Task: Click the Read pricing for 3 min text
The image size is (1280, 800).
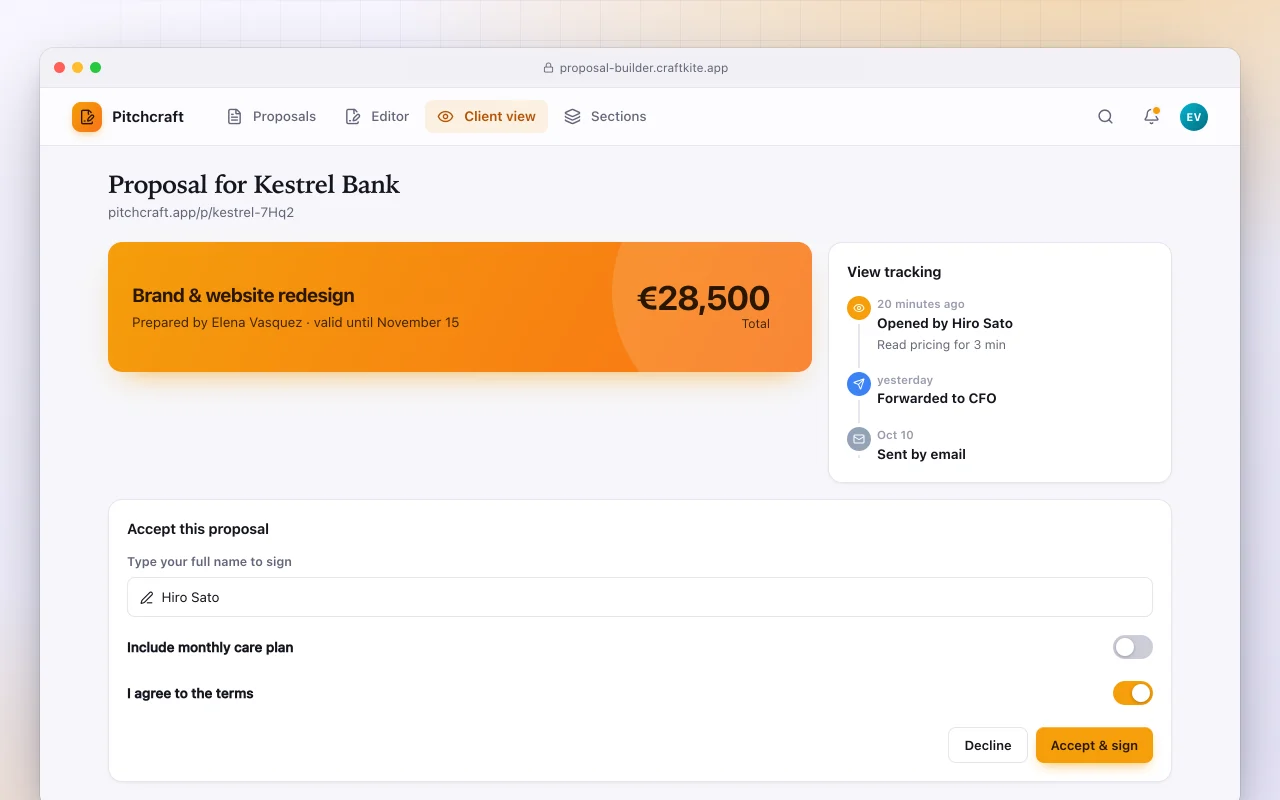Action: (941, 345)
